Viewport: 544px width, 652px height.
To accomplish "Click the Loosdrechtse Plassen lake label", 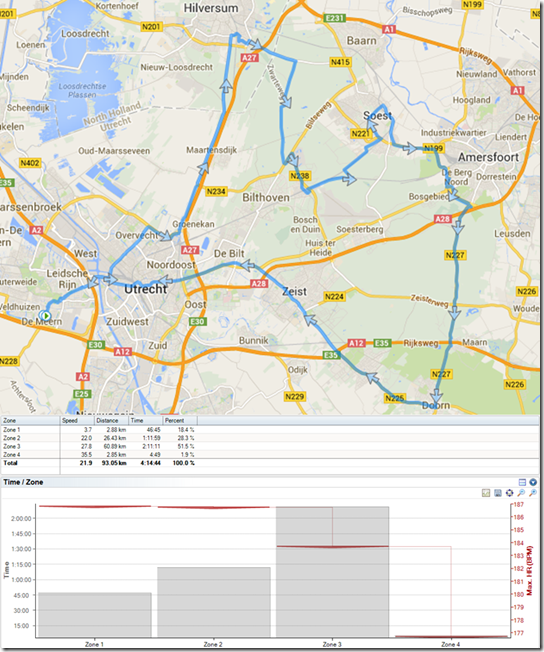I will (x=82, y=90).
